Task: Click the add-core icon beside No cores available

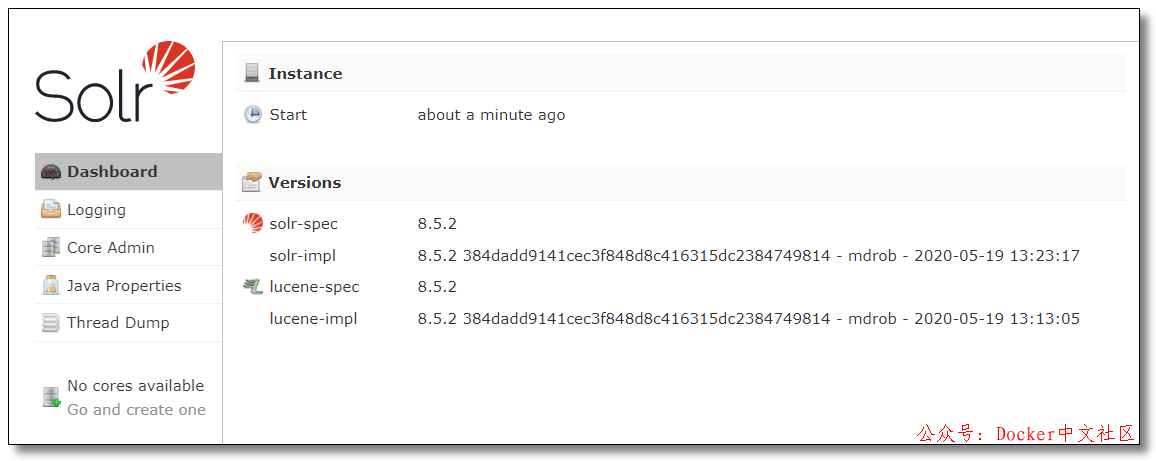Action: point(51,398)
